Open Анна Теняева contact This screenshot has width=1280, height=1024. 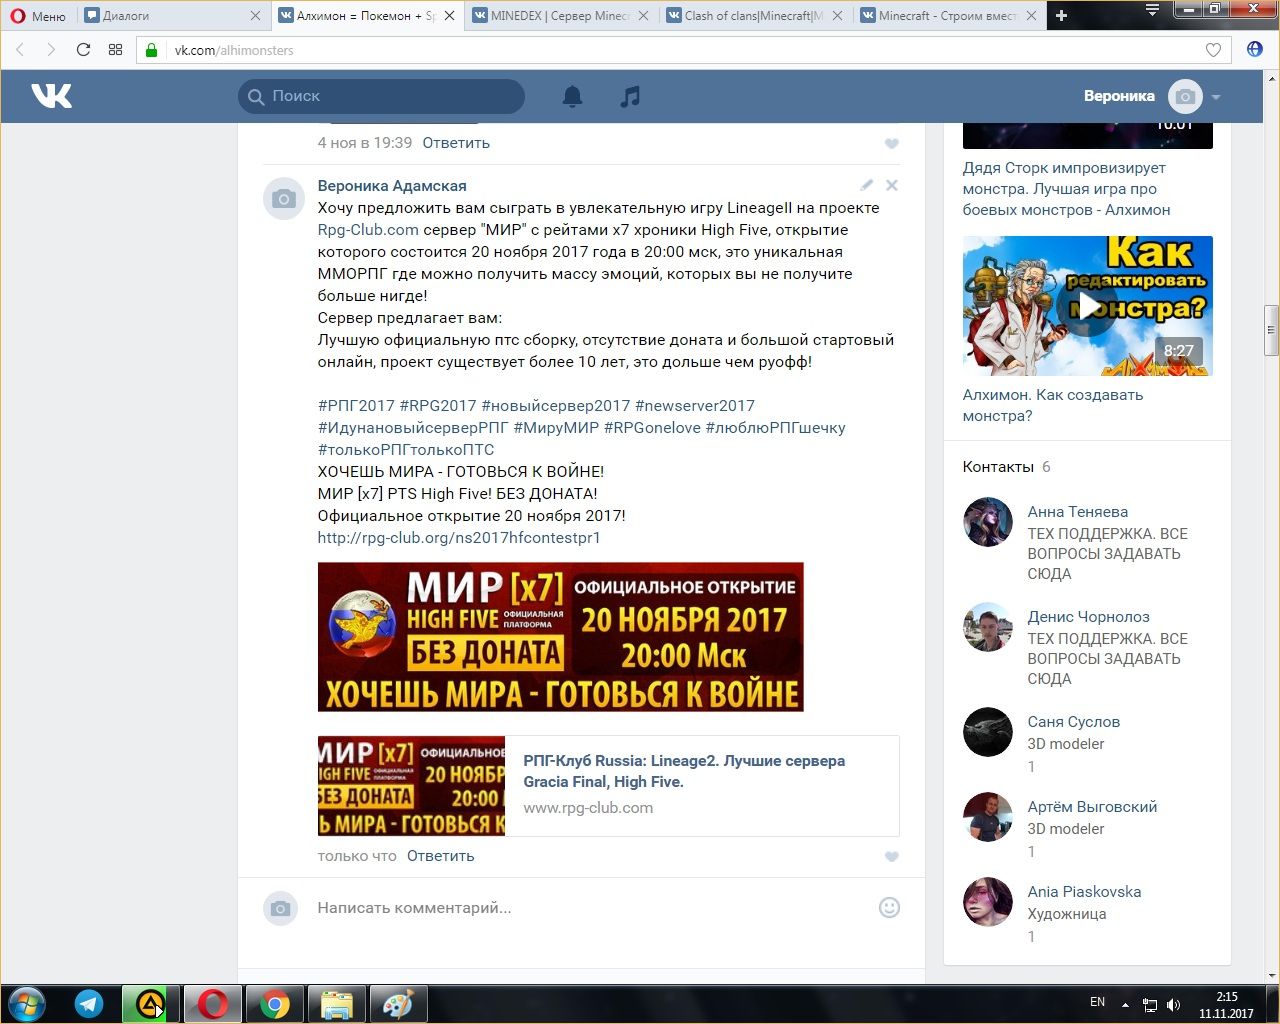point(1078,512)
